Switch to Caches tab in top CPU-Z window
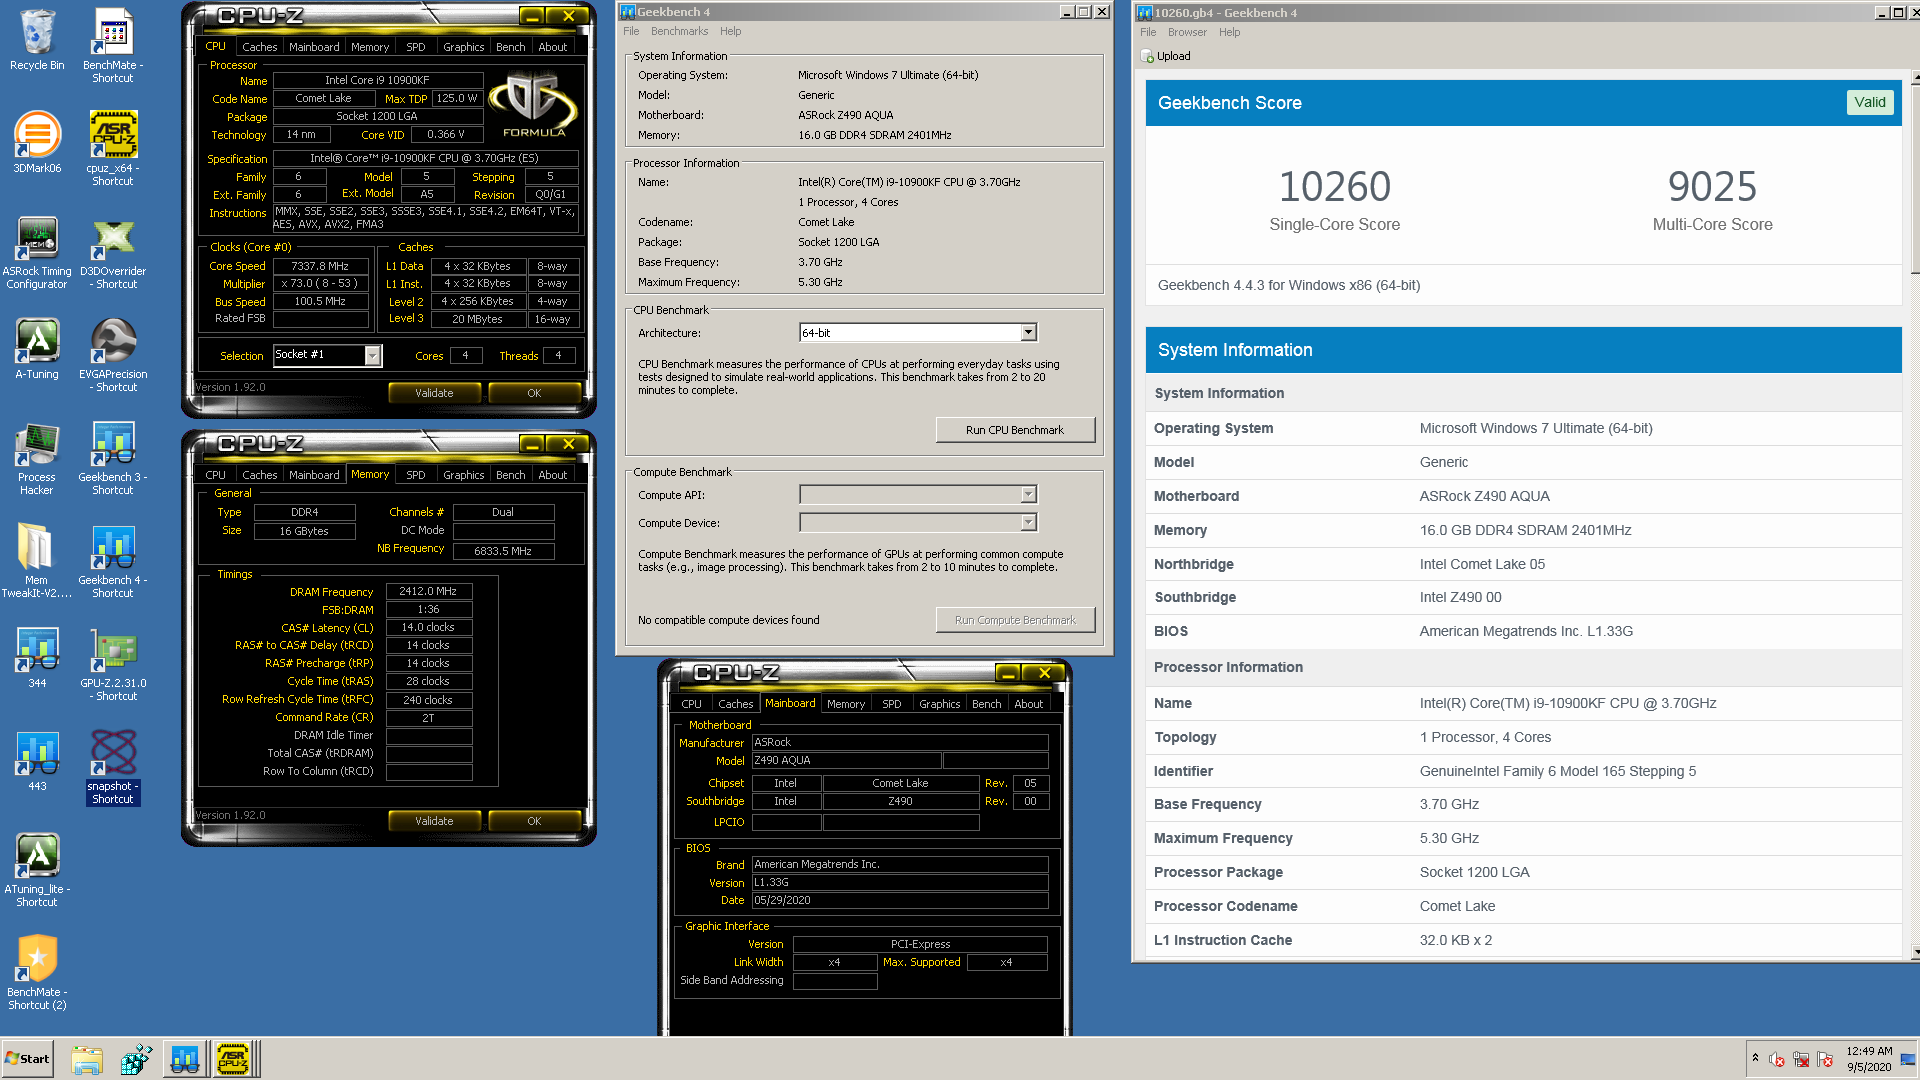This screenshot has height=1080, width=1920. [x=259, y=47]
